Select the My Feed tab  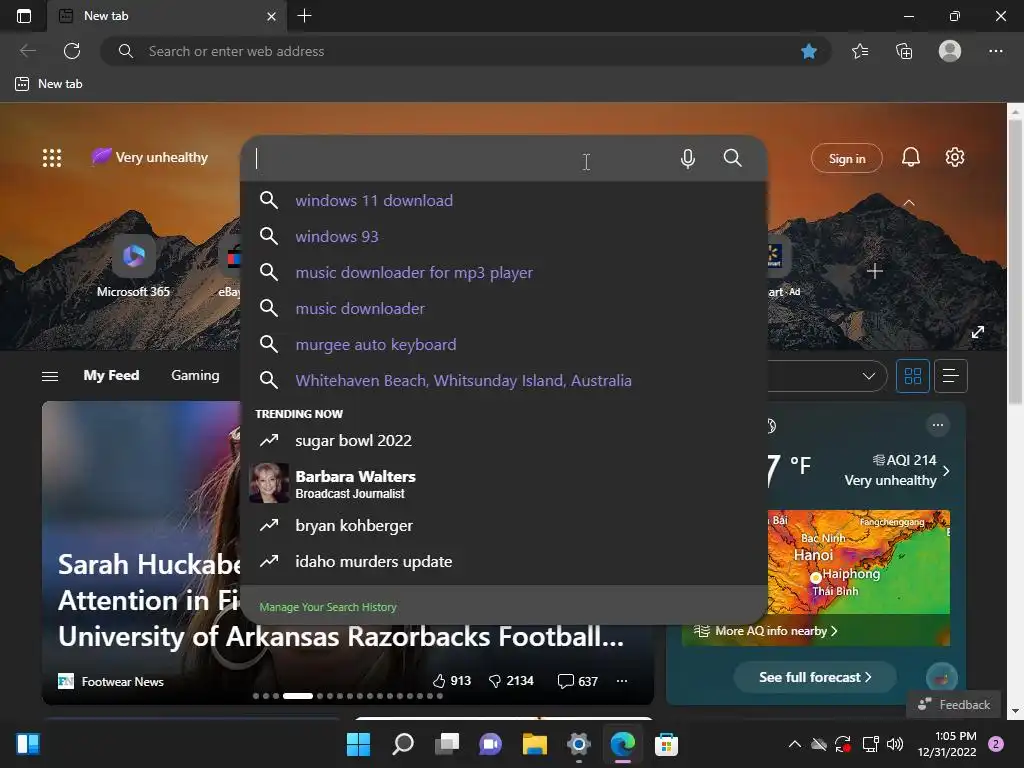(x=111, y=376)
